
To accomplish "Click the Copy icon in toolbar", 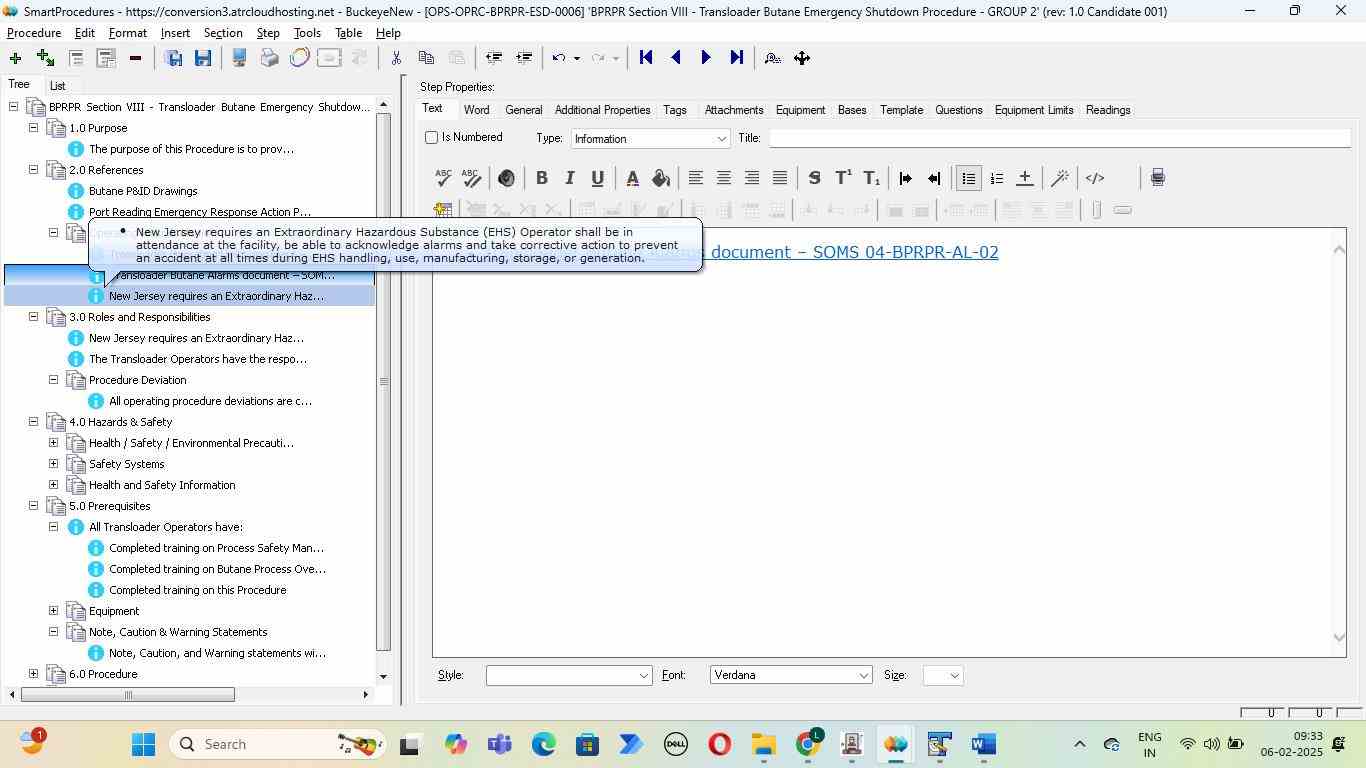I will tap(426, 58).
